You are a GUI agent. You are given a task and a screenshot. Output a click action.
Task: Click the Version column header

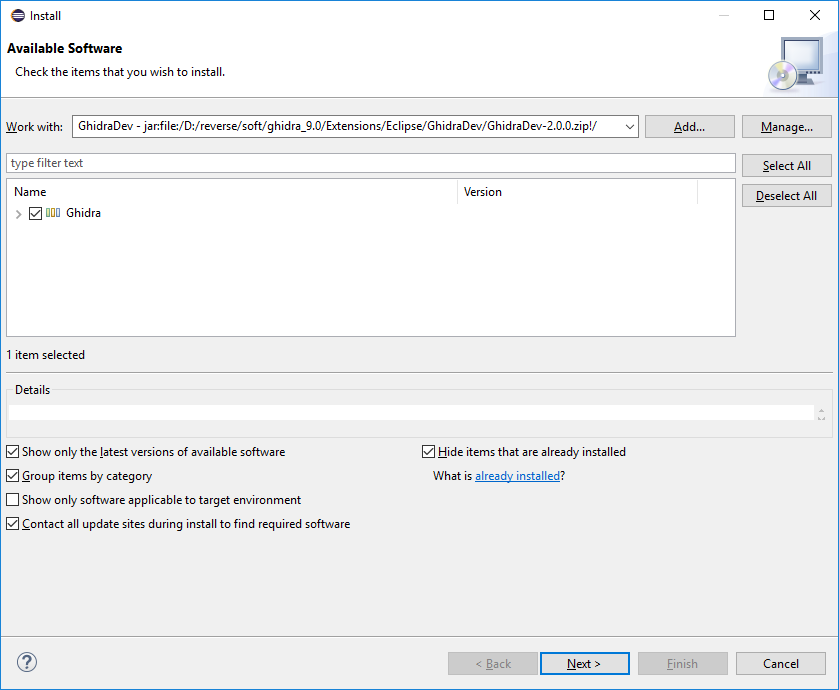coord(578,192)
